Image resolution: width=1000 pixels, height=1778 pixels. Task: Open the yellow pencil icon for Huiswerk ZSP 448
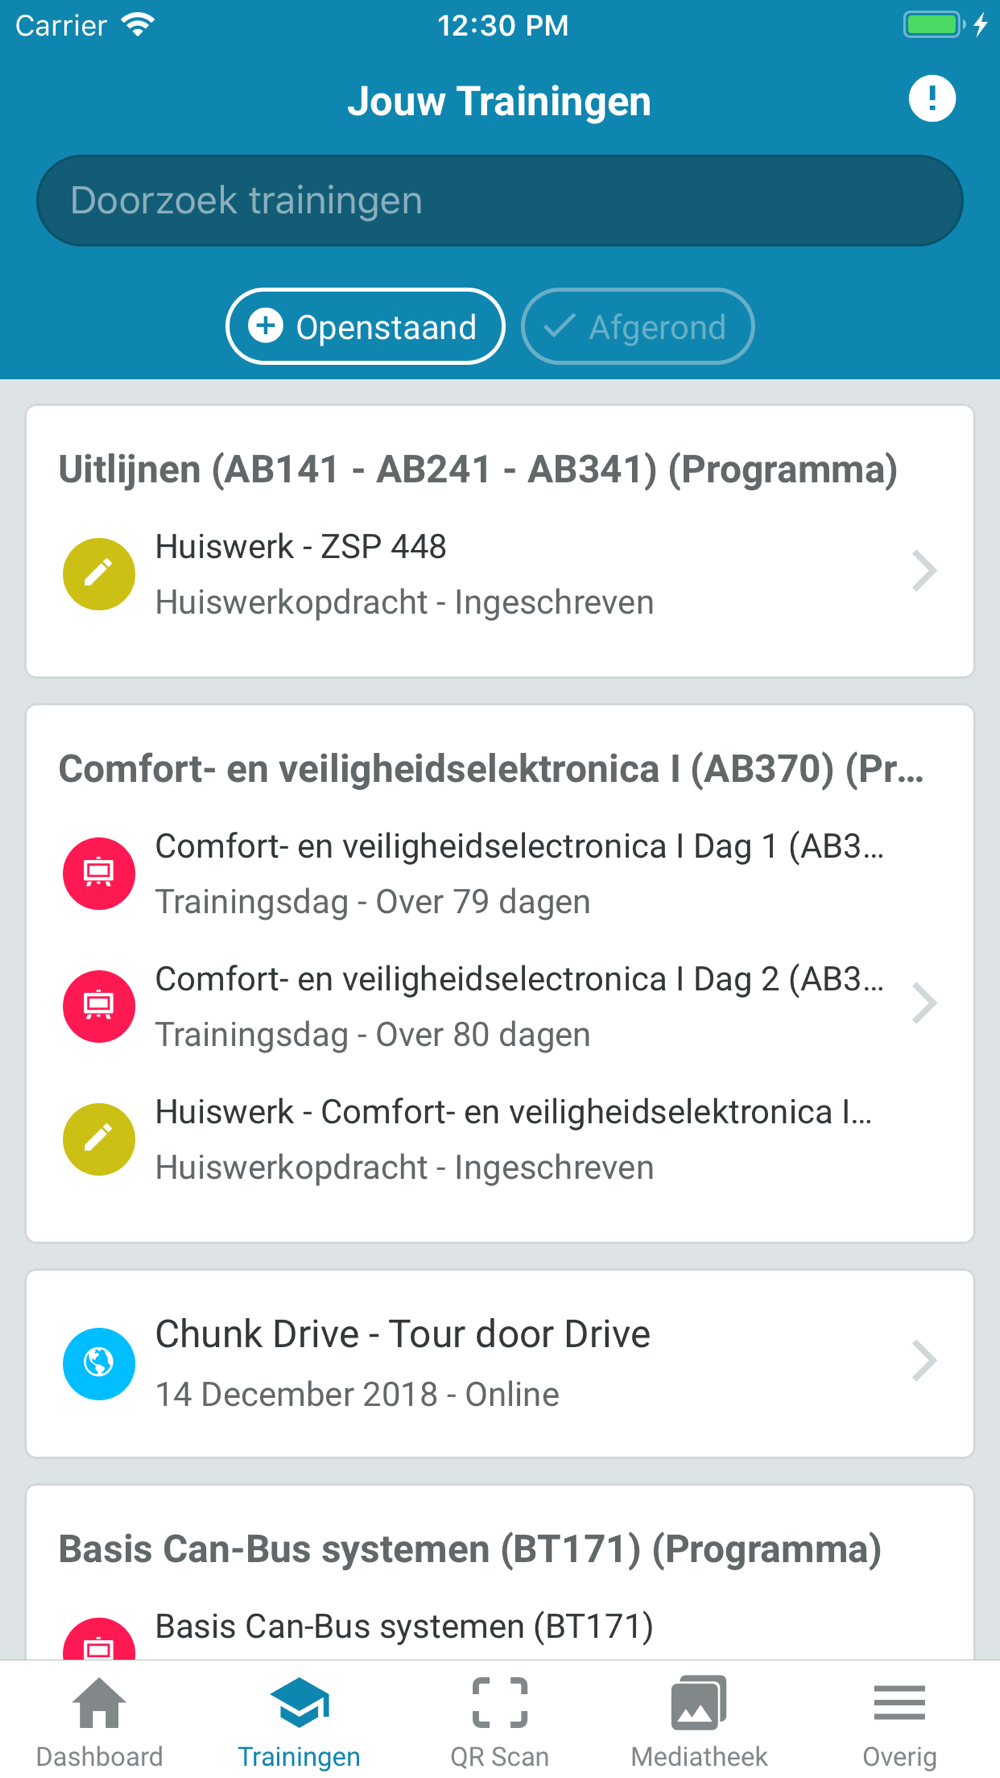pos(99,574)
